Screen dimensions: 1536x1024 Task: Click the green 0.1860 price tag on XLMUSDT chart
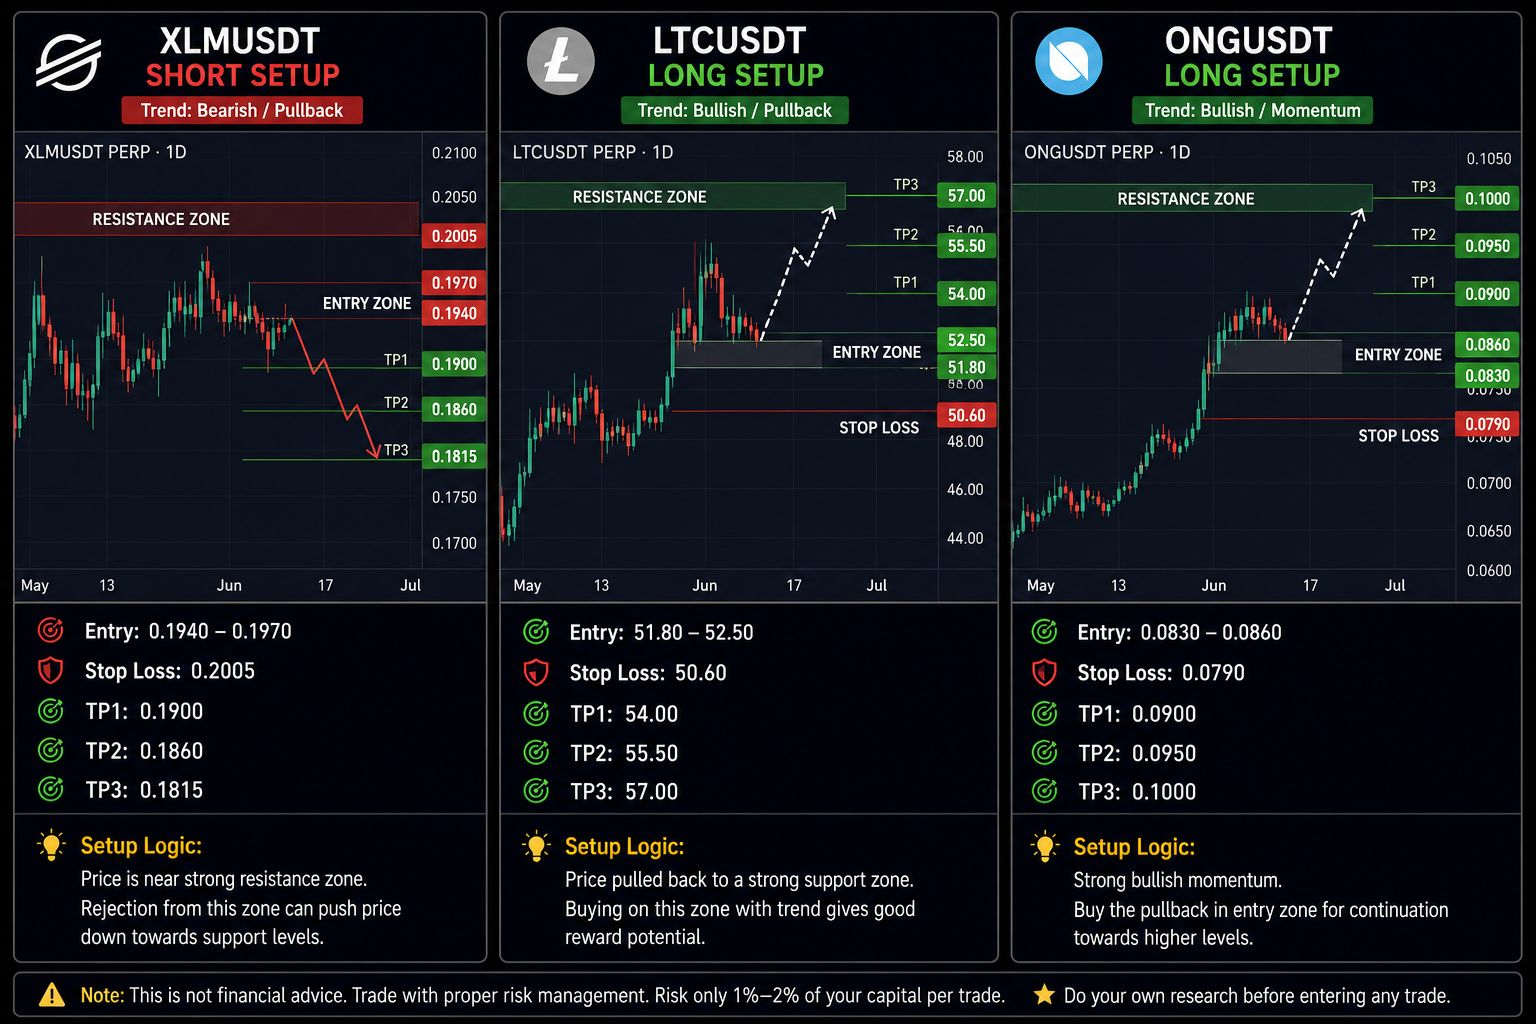tap(454, 409)
